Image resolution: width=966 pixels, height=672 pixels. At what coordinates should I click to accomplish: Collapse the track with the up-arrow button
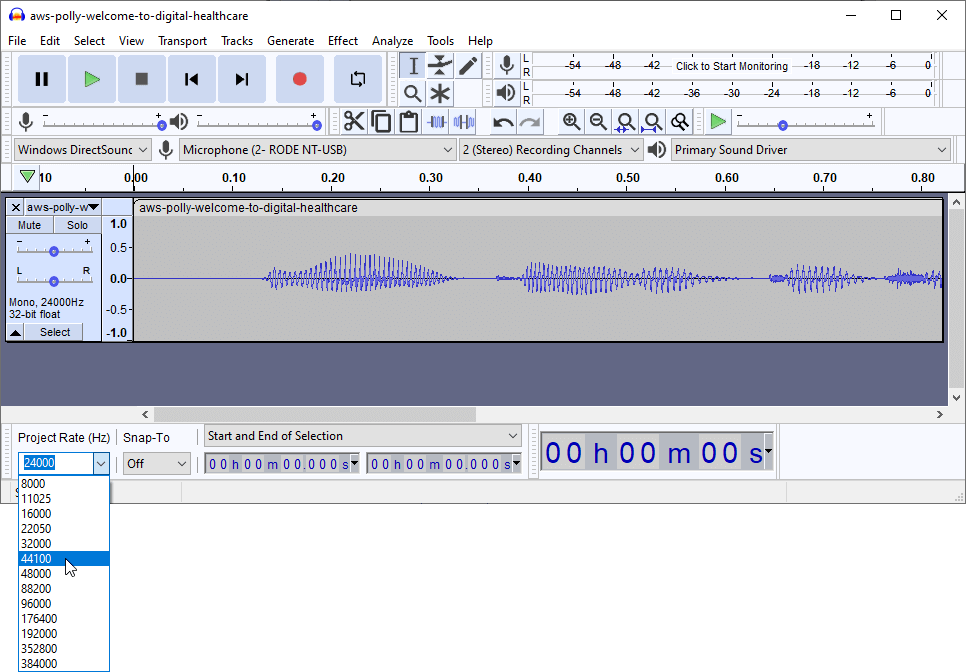[15, 333]
